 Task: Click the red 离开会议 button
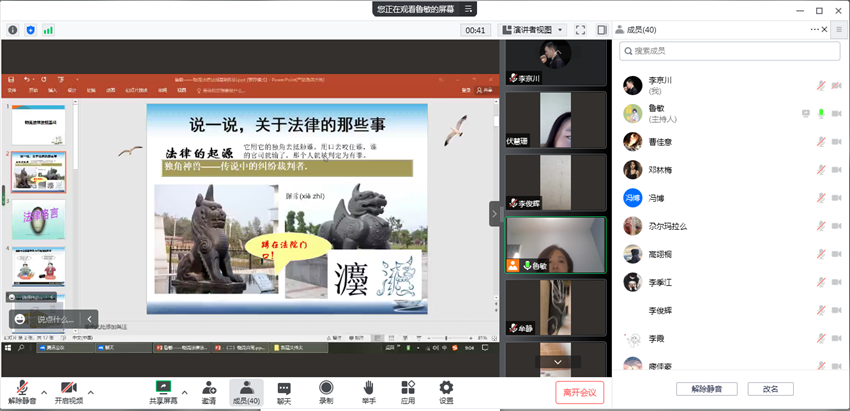pyautogui.click(x=579, y=392)
